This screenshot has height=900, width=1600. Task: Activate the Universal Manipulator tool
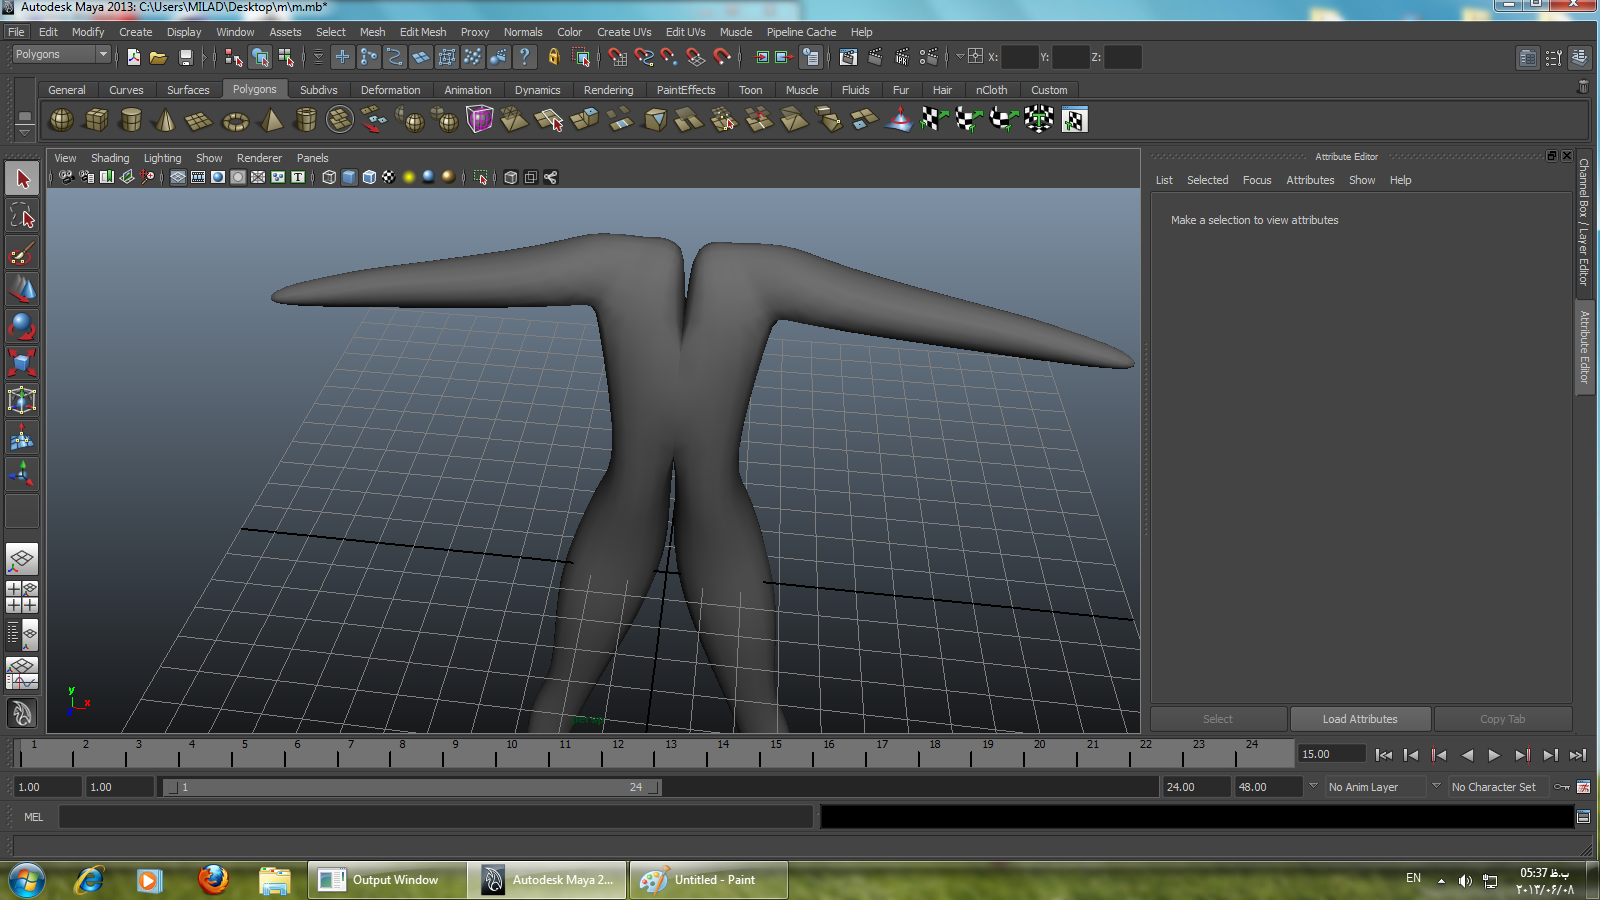[22, 400]
